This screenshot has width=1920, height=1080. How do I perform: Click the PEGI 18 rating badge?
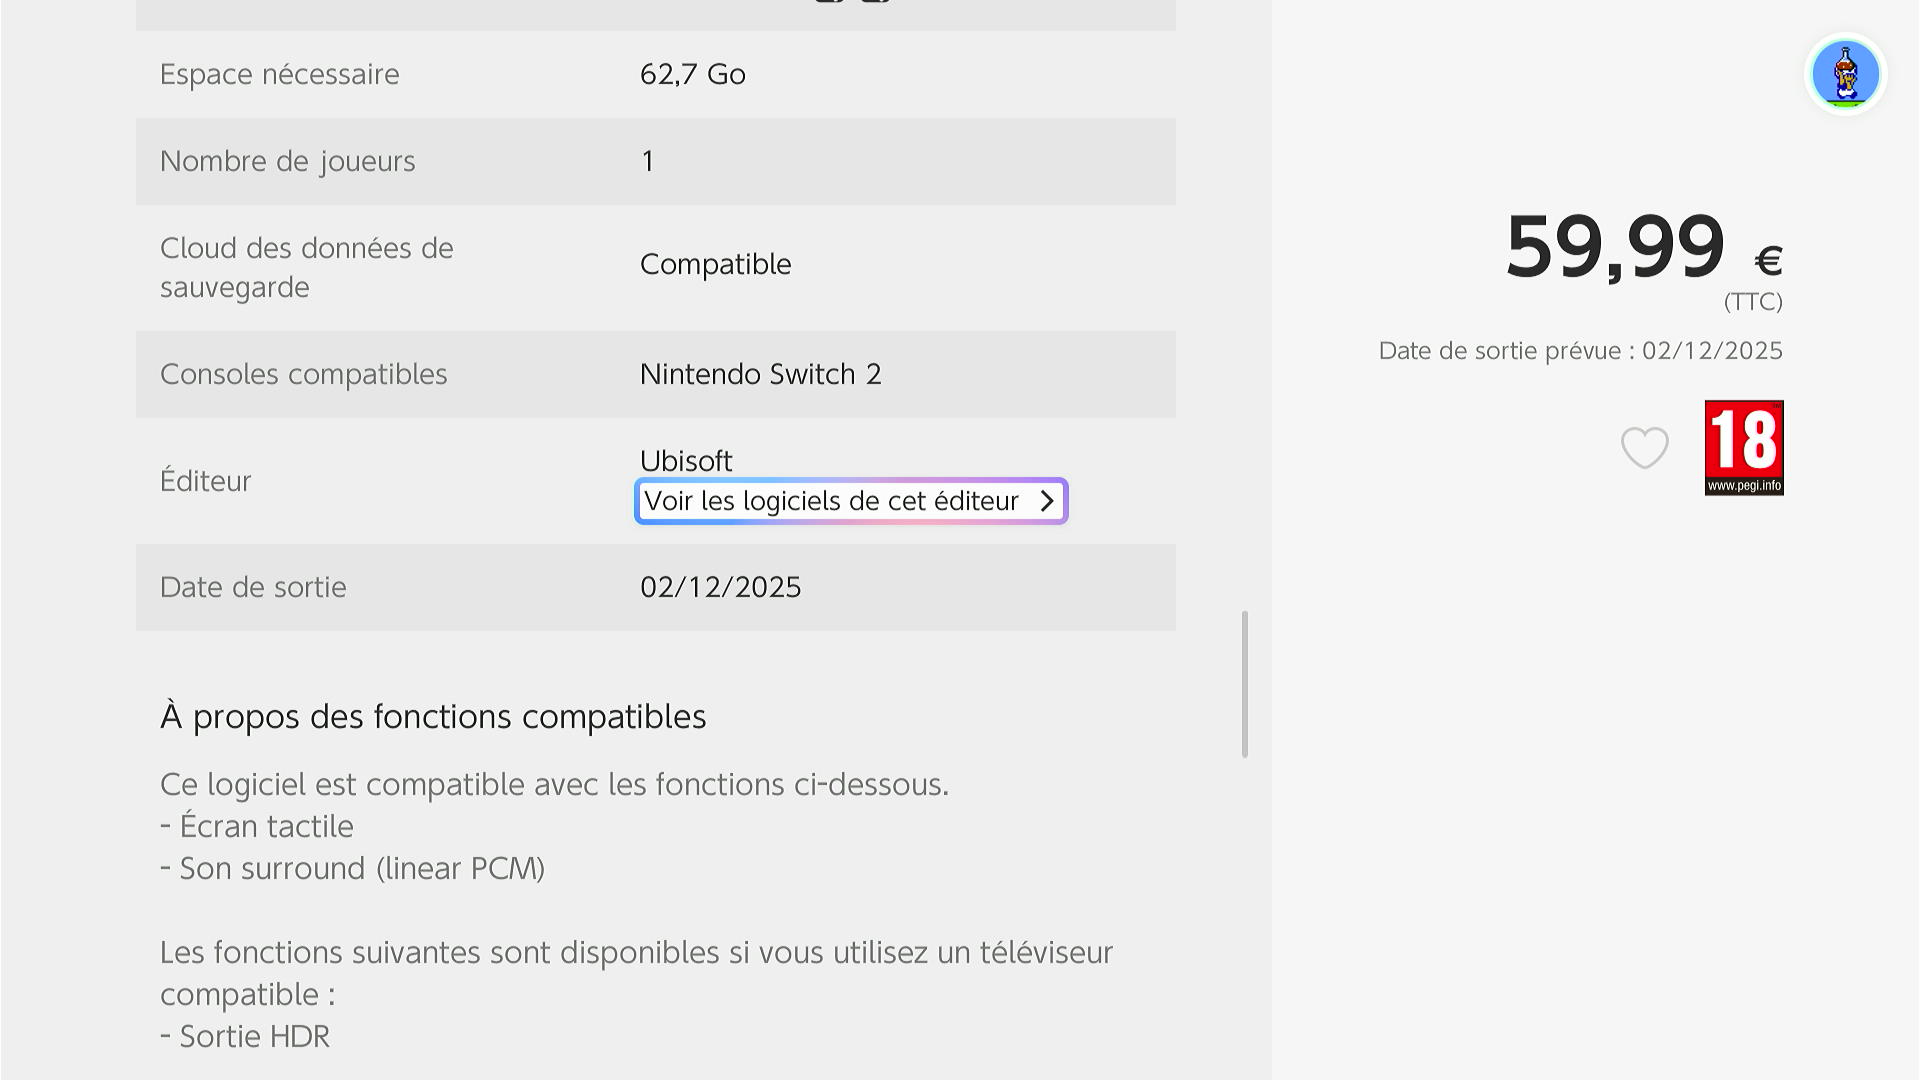point(1743,447)
